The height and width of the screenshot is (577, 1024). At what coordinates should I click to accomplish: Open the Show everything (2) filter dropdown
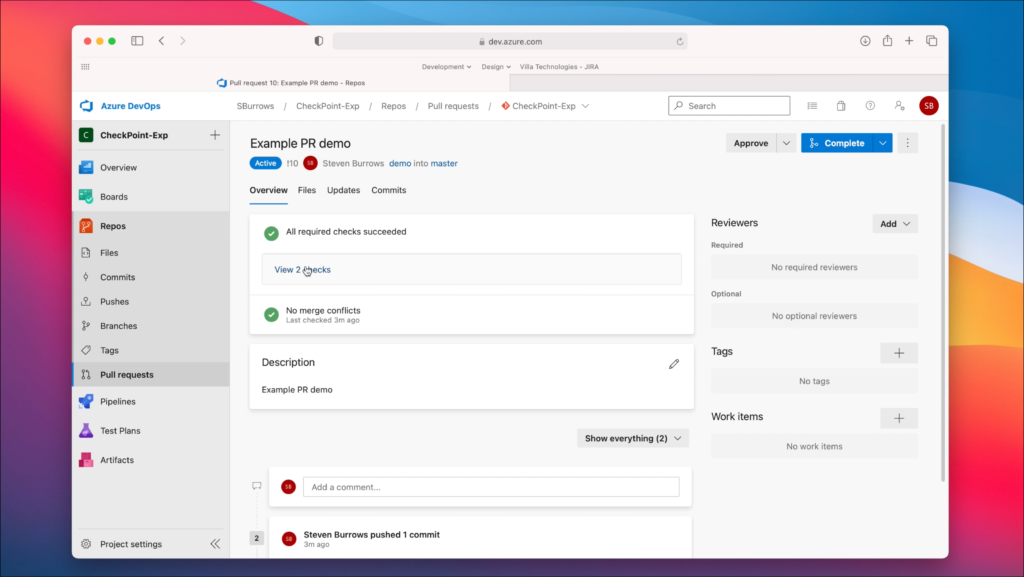633,439
